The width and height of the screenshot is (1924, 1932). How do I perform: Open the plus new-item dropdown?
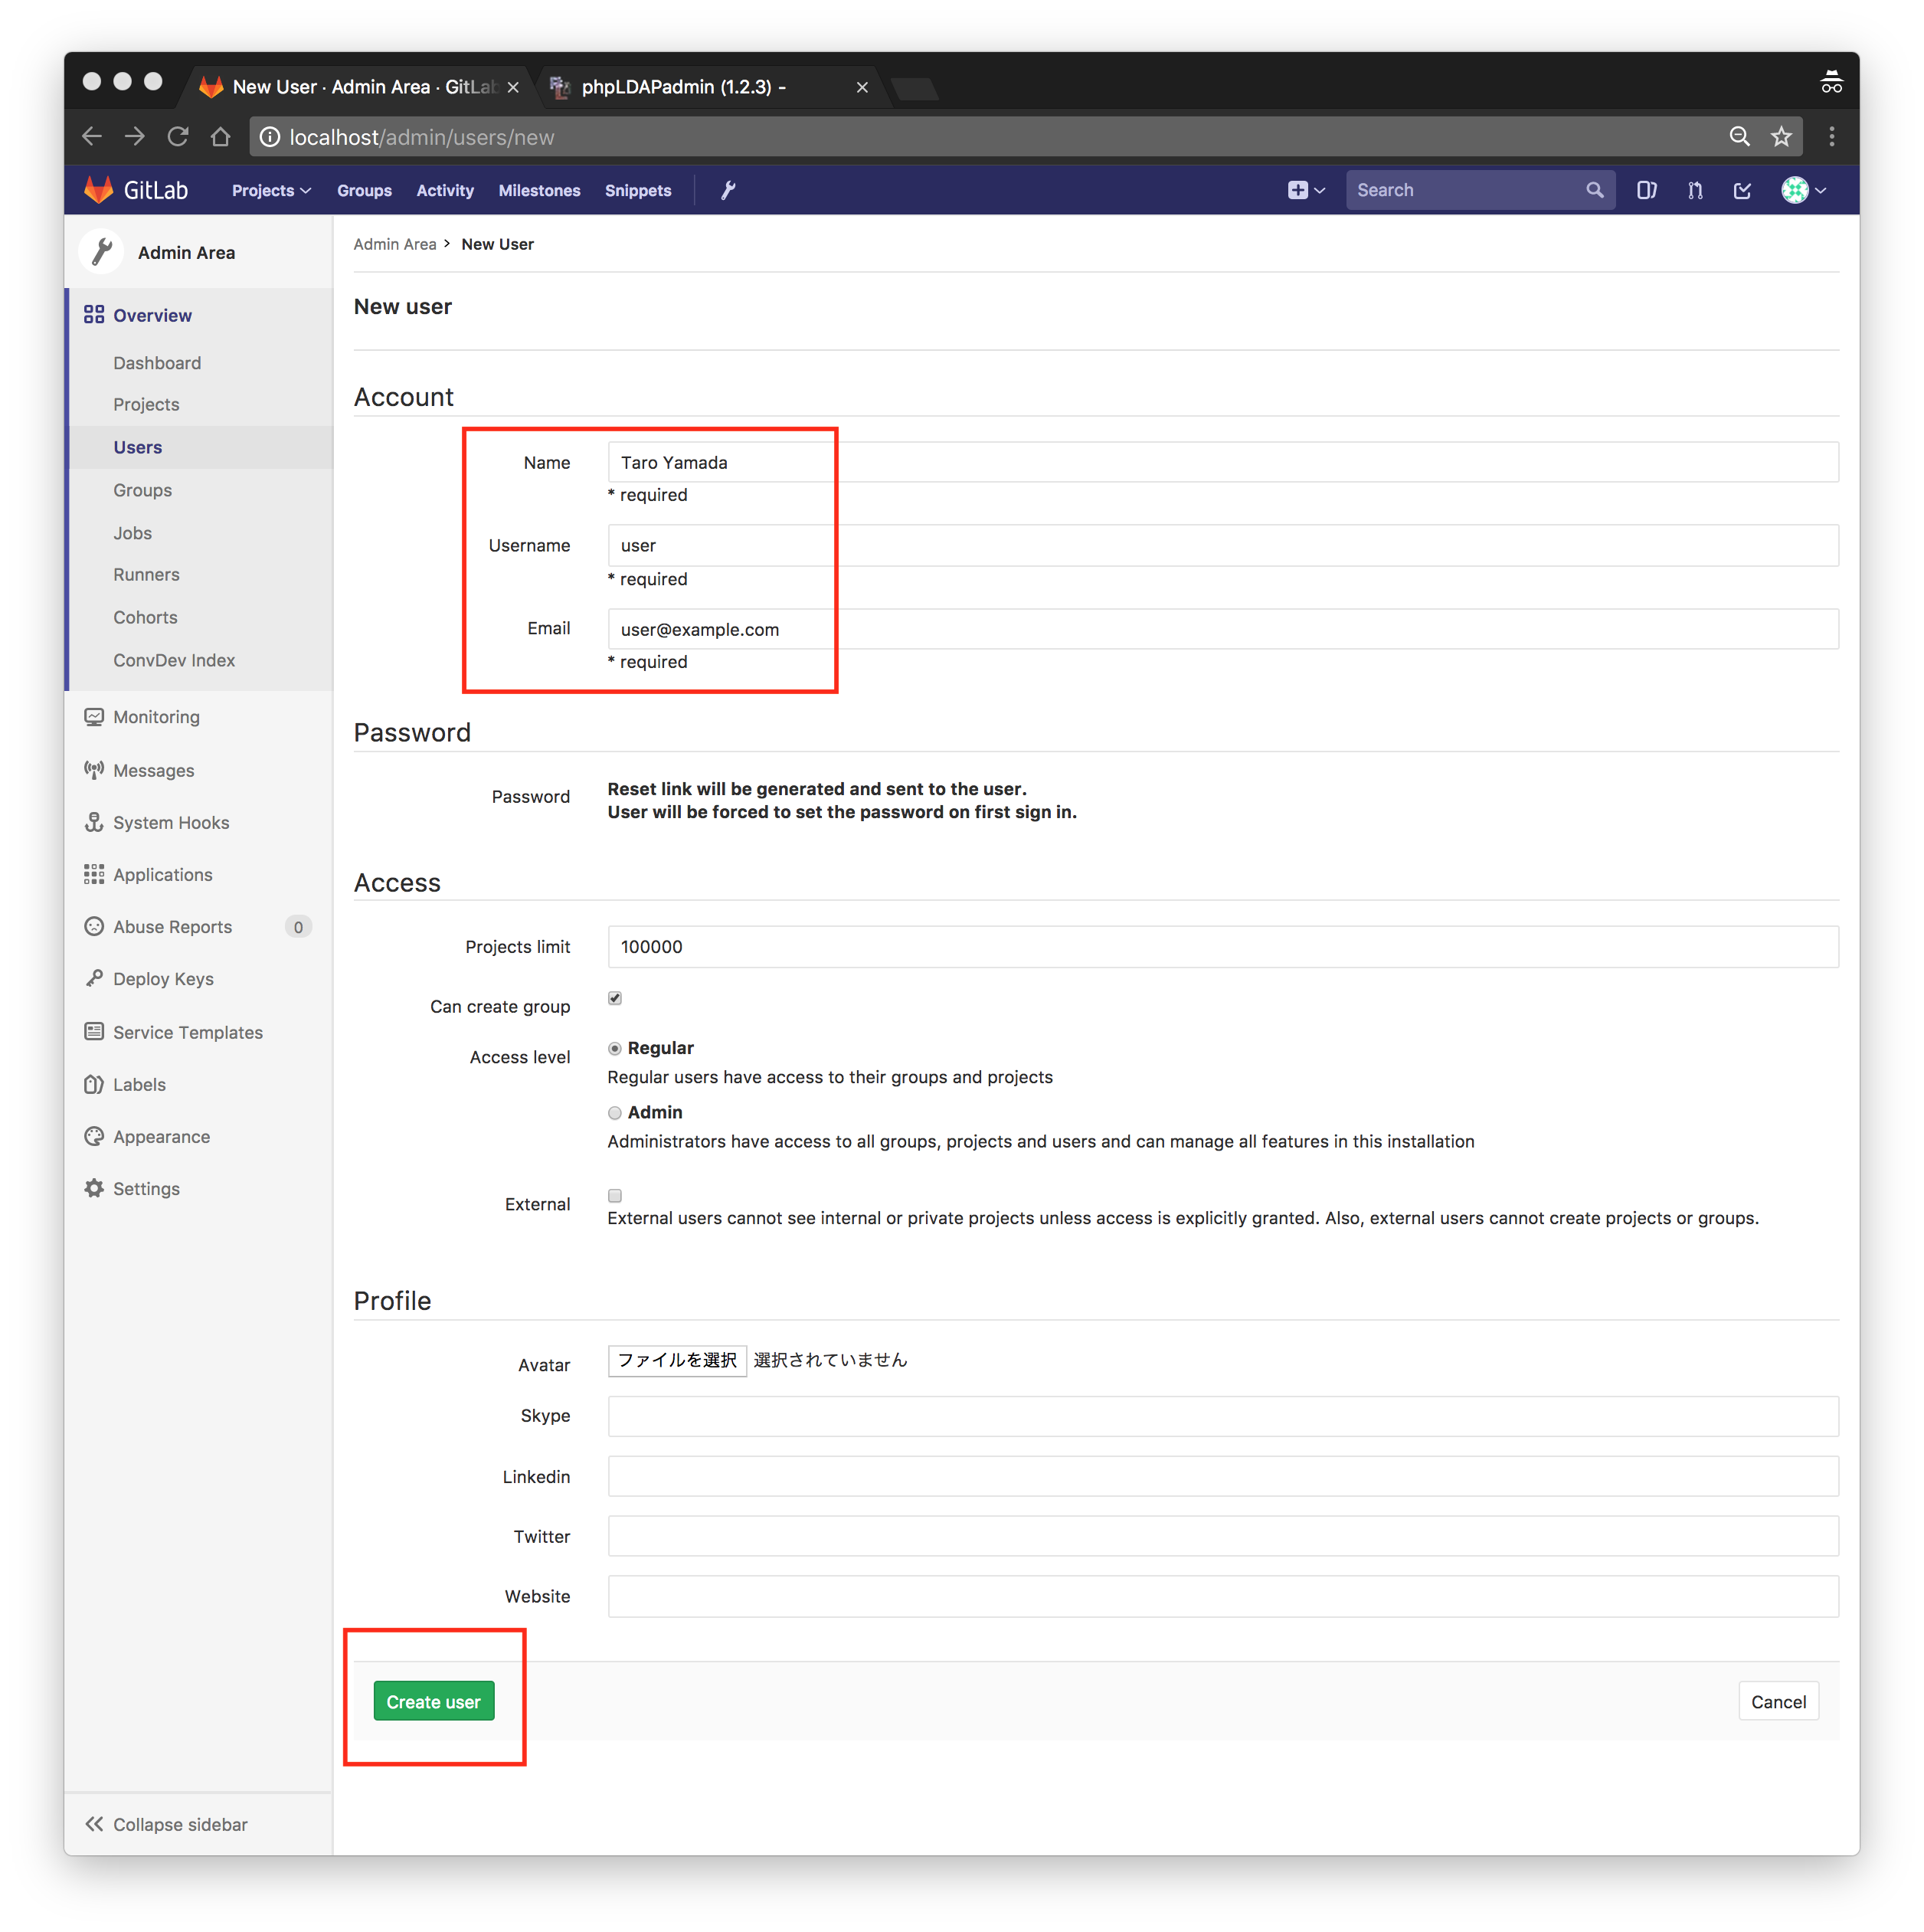(1306, 190)
